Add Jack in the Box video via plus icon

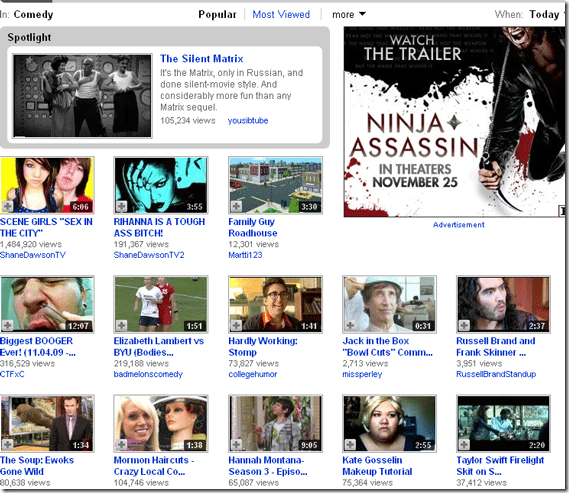click(x=350, y=325)
